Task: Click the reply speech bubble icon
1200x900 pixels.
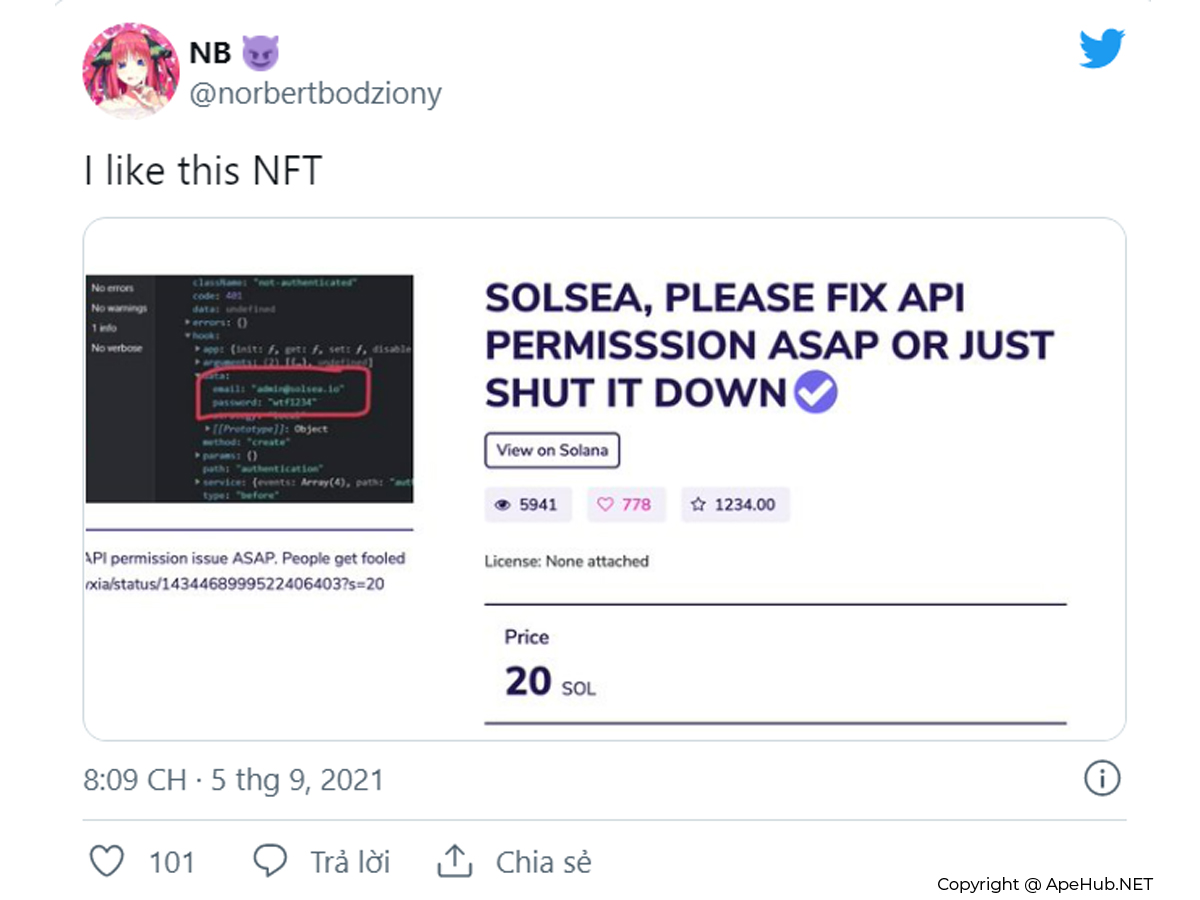Action: (270, 861)
